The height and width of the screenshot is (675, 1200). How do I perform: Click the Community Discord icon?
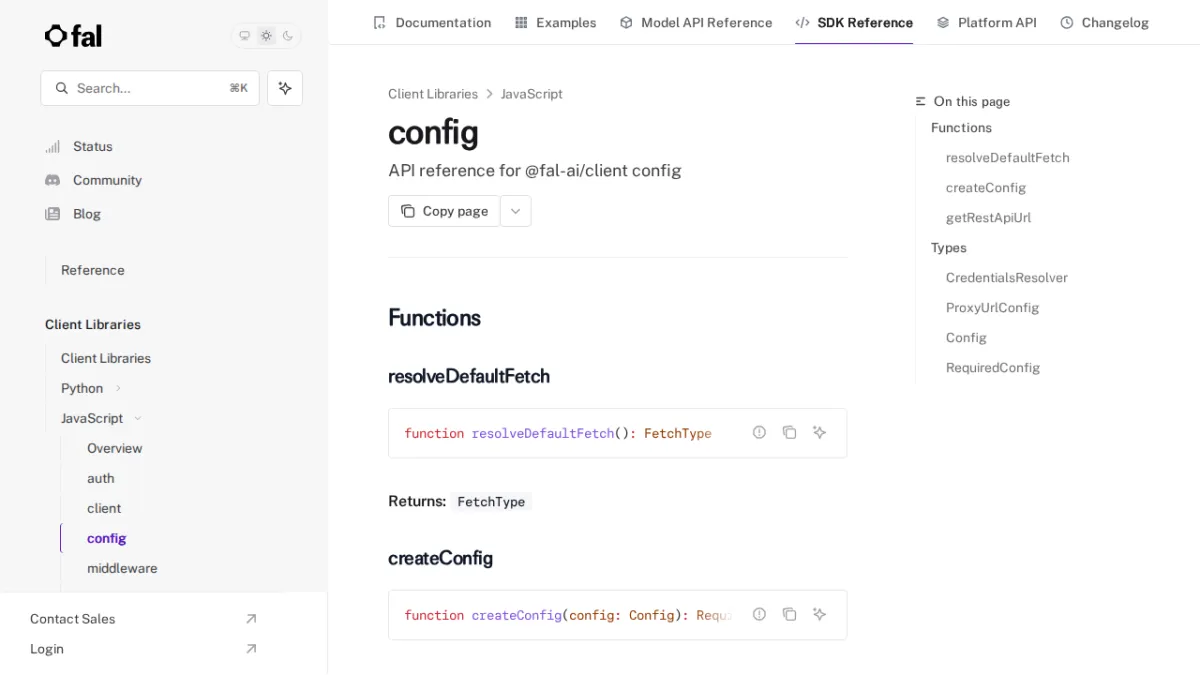[53, 180]
